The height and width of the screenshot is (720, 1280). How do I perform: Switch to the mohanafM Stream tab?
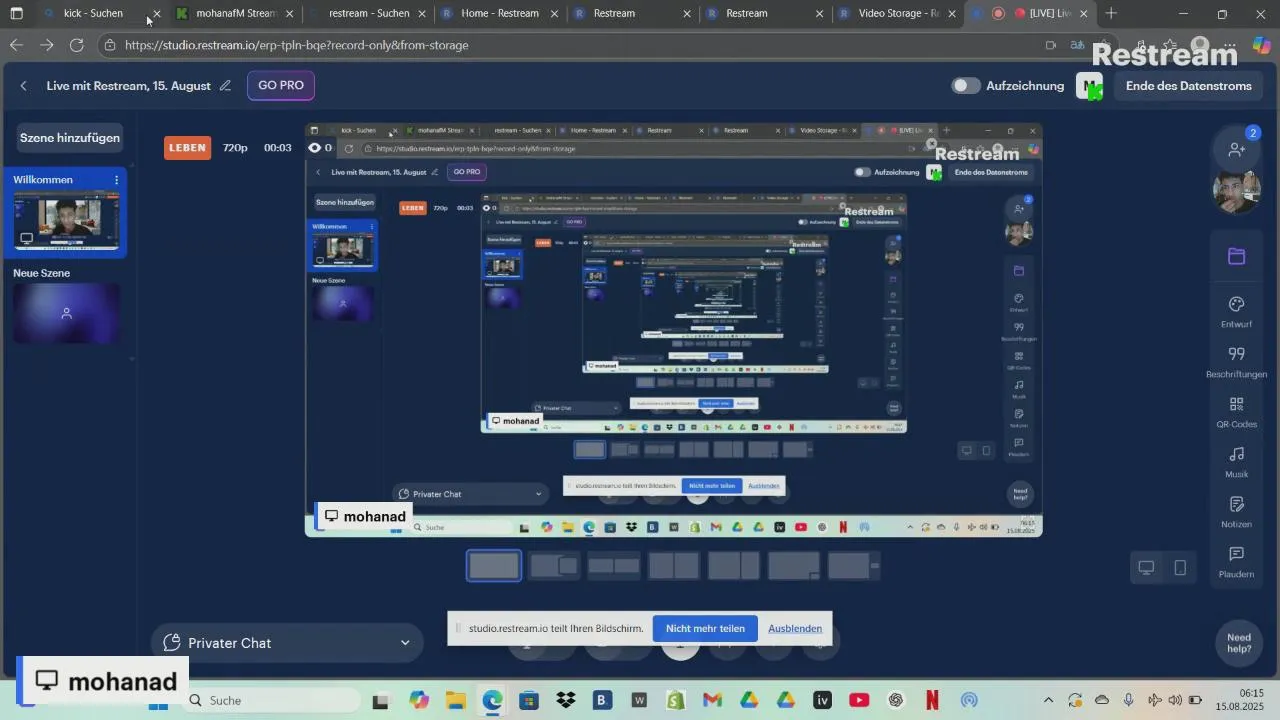point(234,14)
